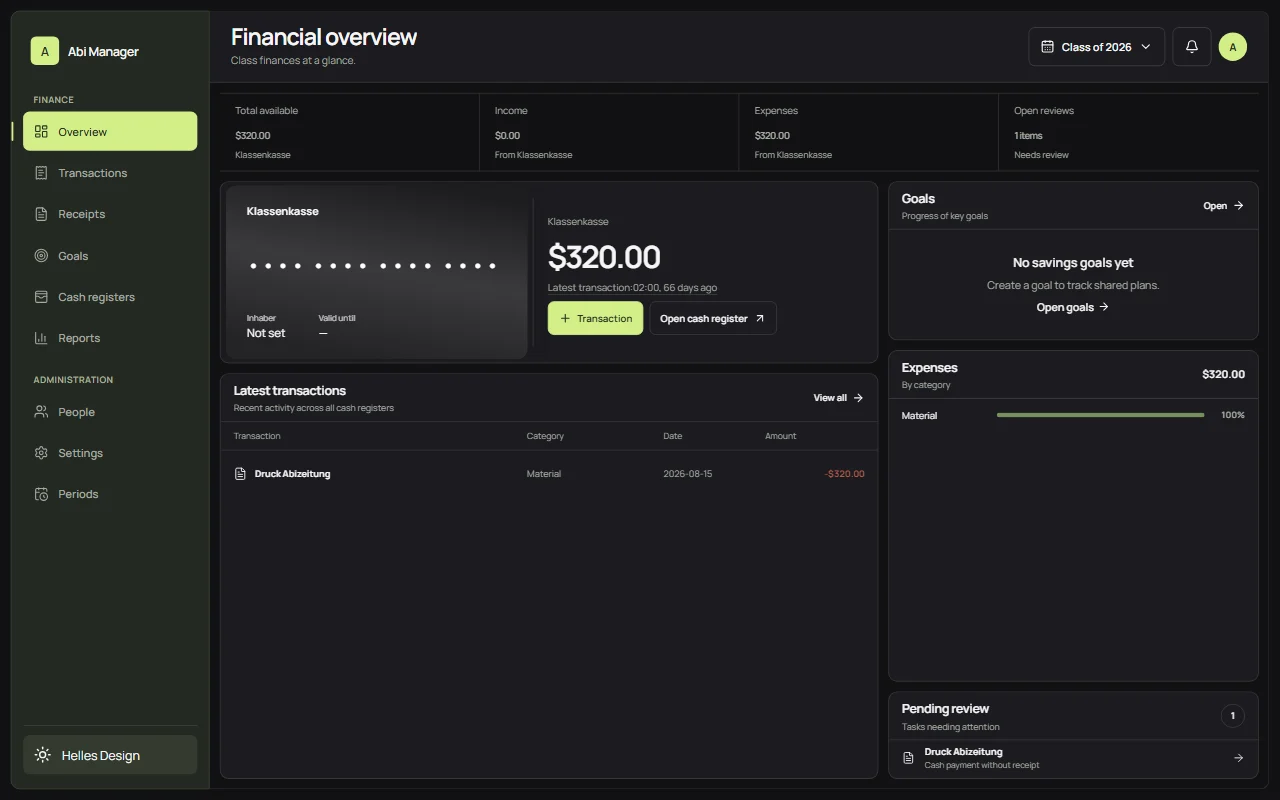Click the Cash registers sidebar icon
Screen dimensions: 1280x800
pos(41,297)
